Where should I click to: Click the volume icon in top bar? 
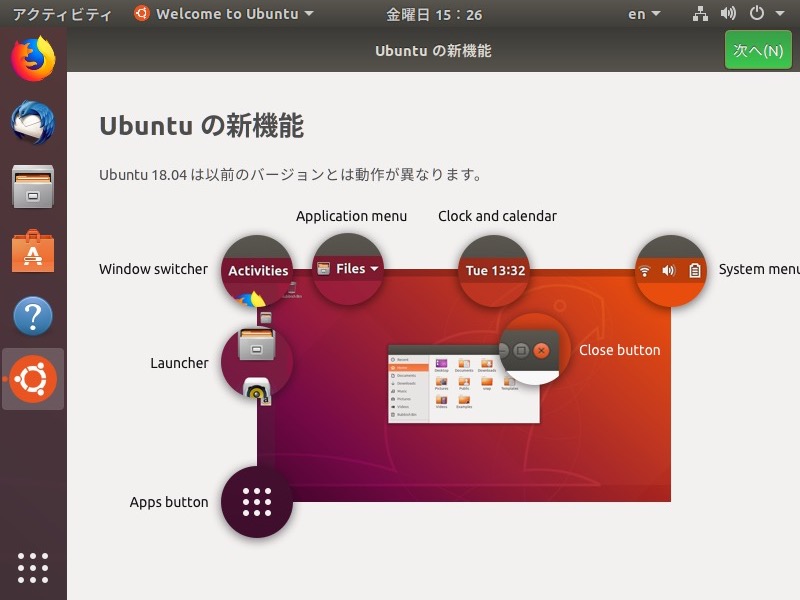point(728,13)
